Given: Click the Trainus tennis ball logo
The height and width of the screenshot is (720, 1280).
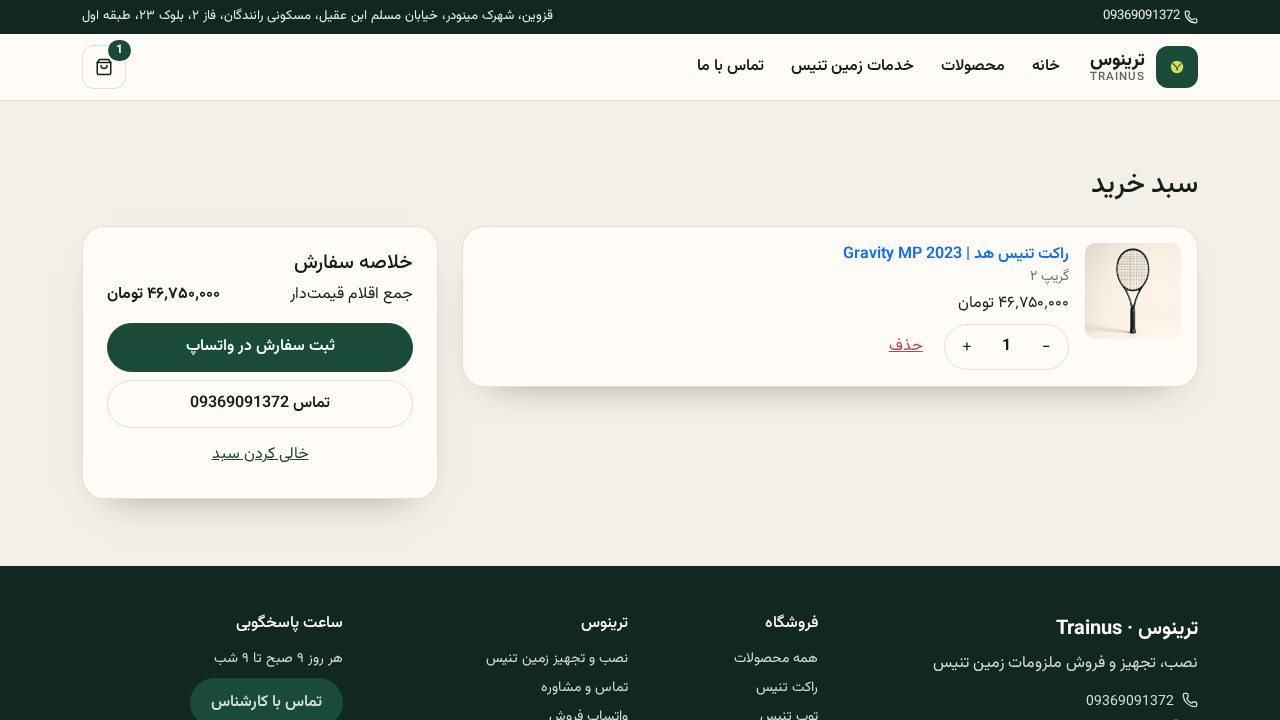Looking at the screenshot, I should [x=1177, y=67].
